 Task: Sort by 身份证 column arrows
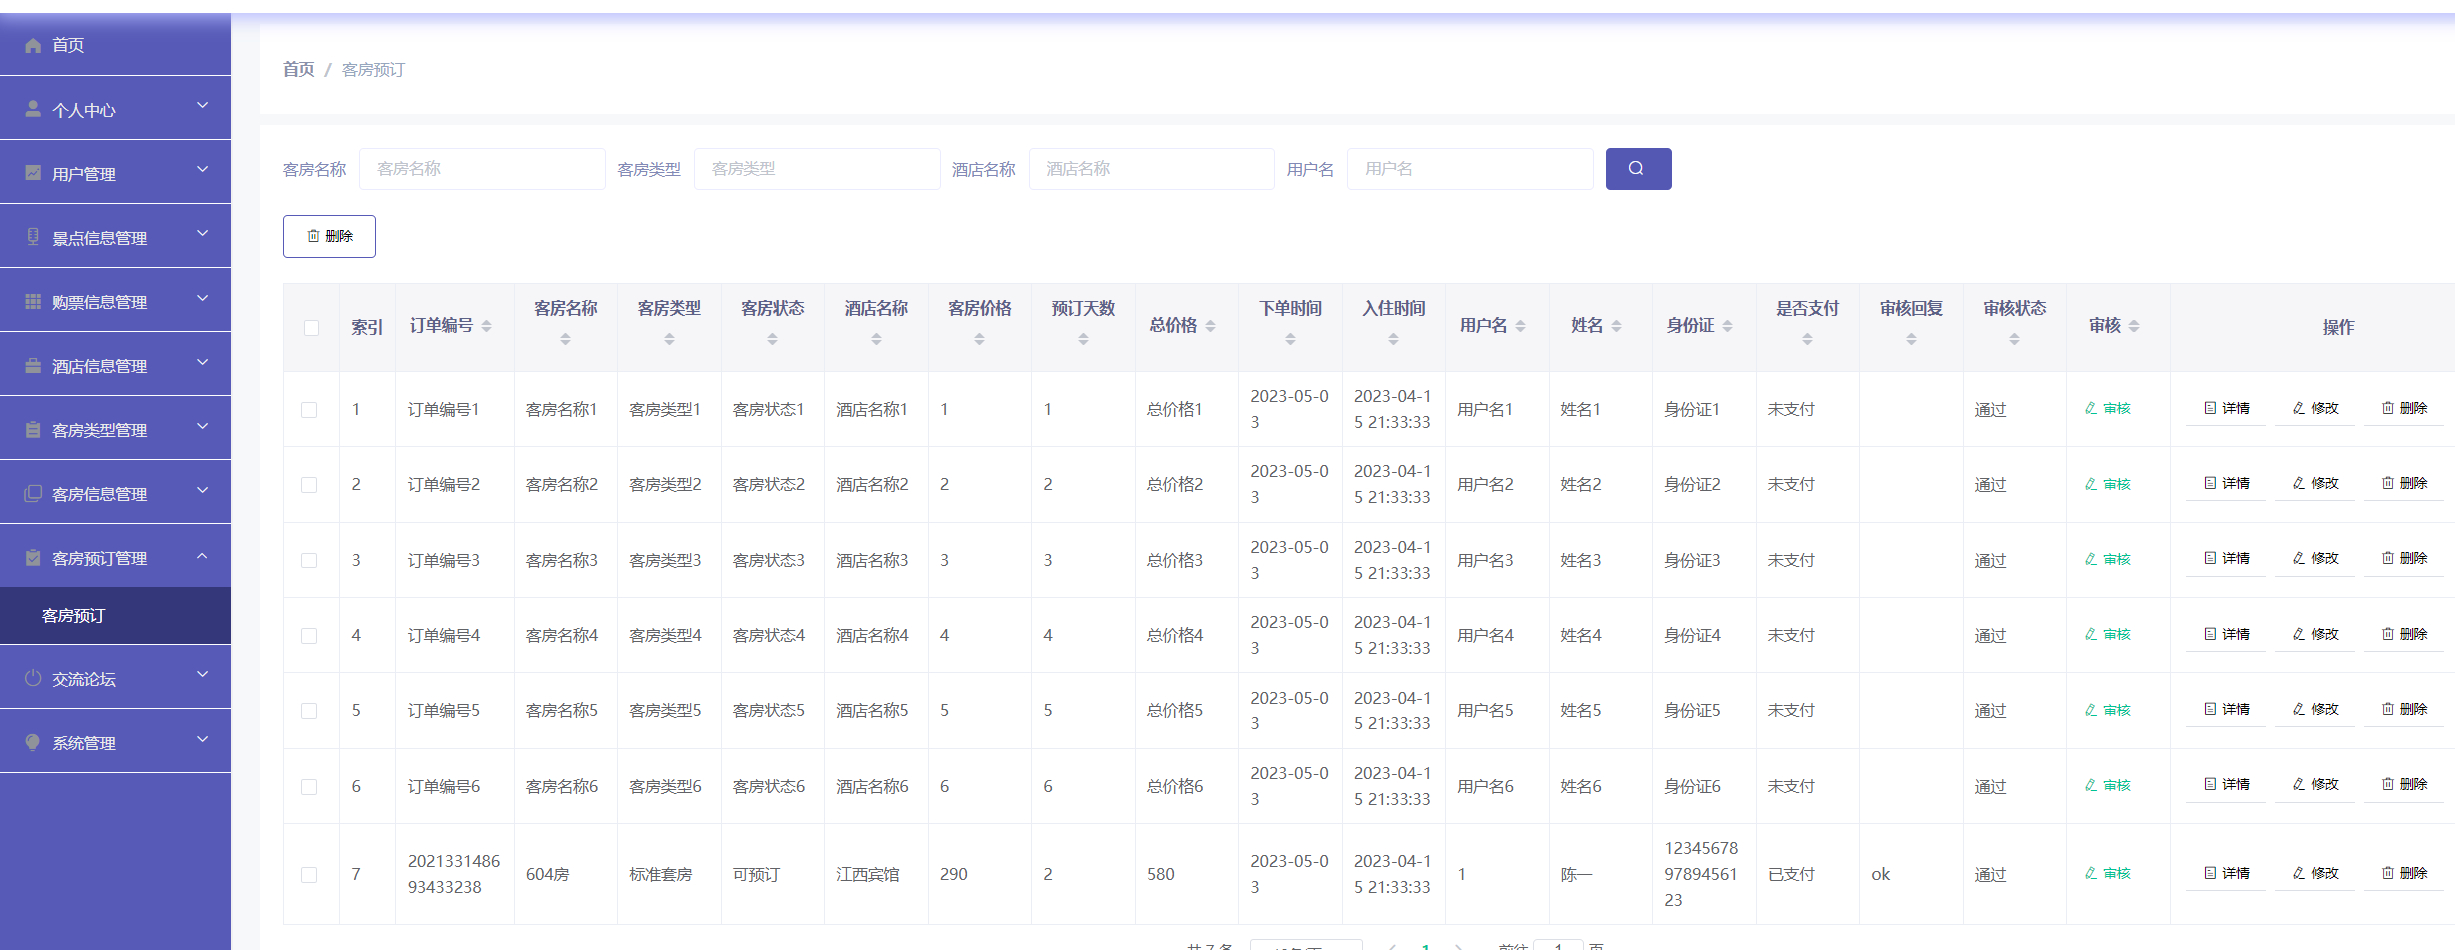coord(1727,326)
